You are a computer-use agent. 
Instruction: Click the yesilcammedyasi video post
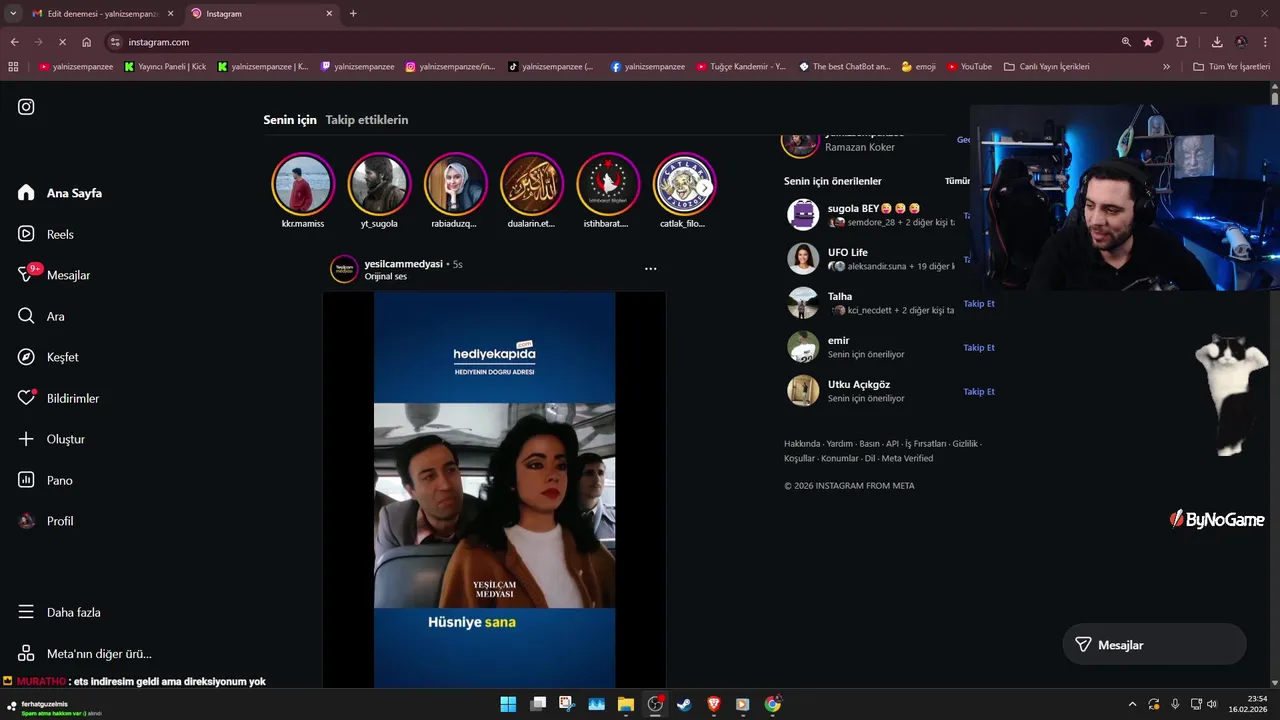coord(494,490)
